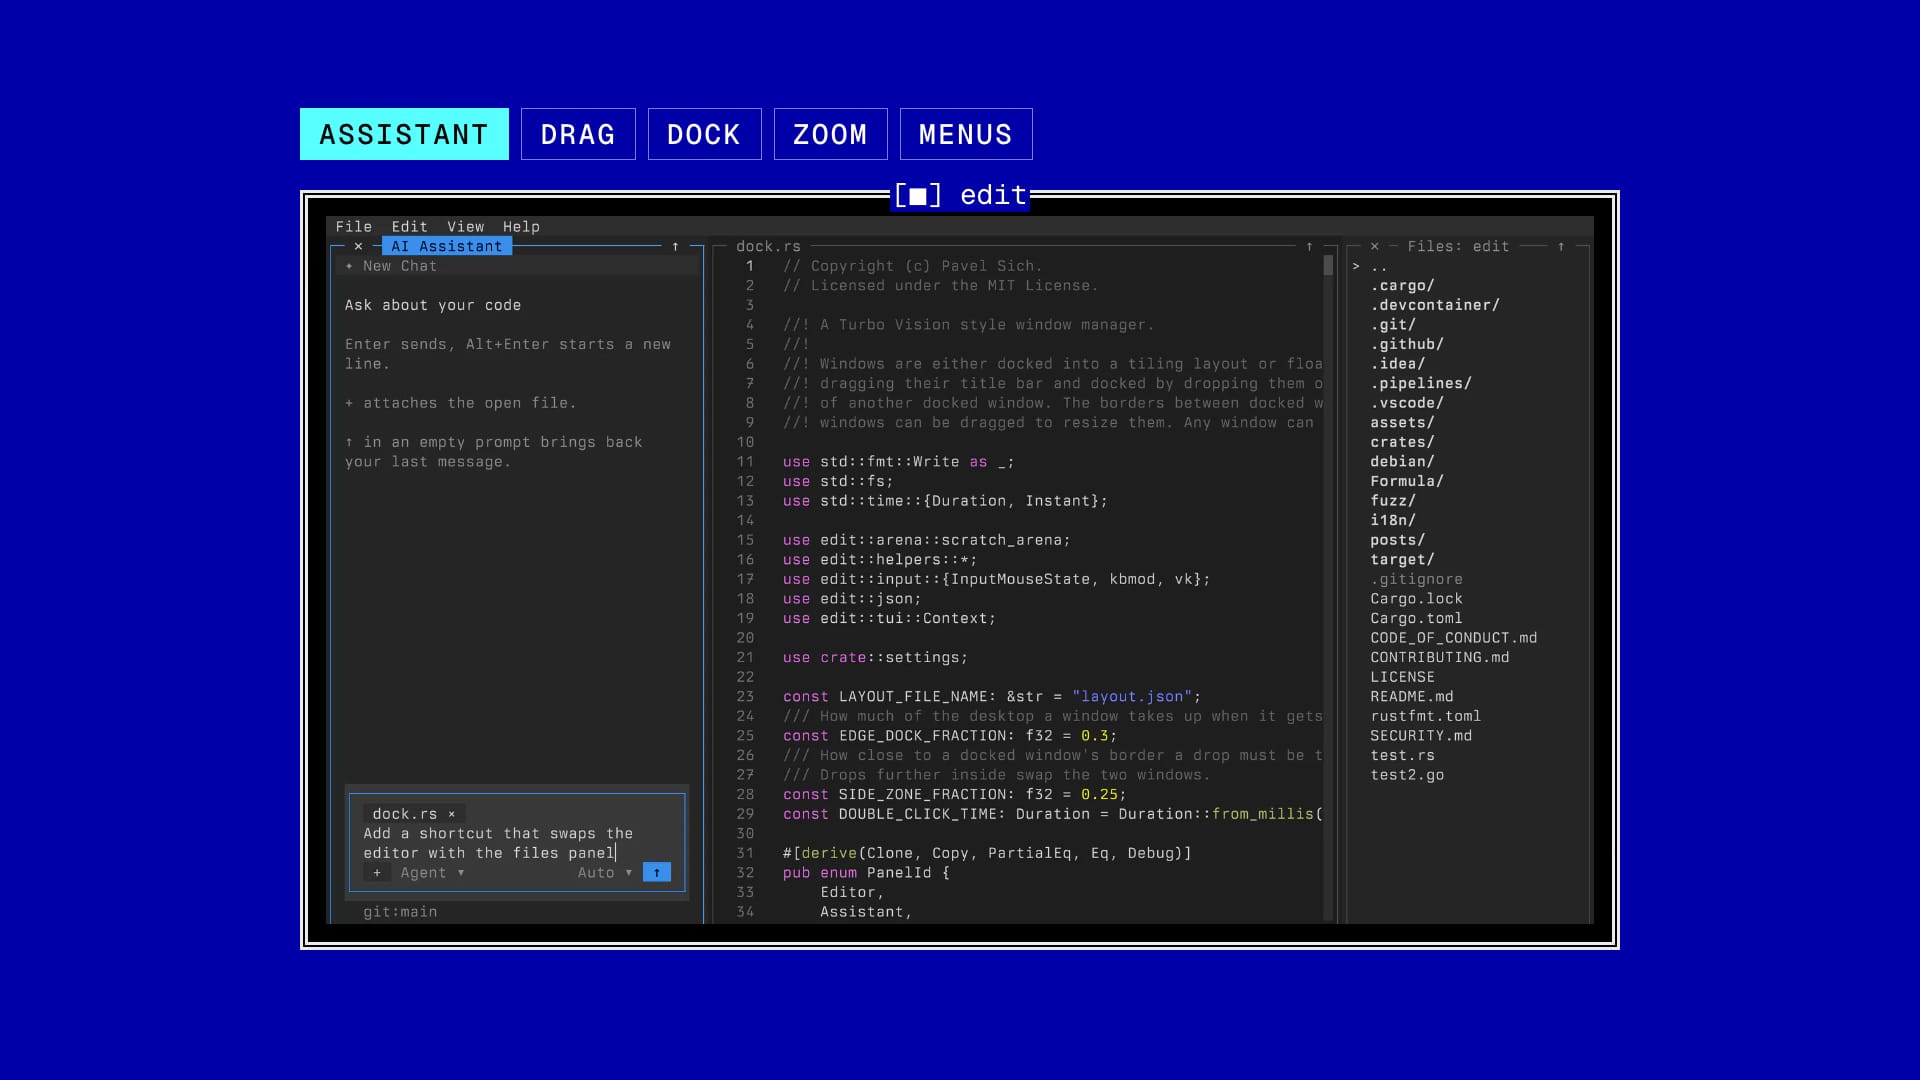
Task: Send the prompt with the blue arrow button
Action: (656, 872)
